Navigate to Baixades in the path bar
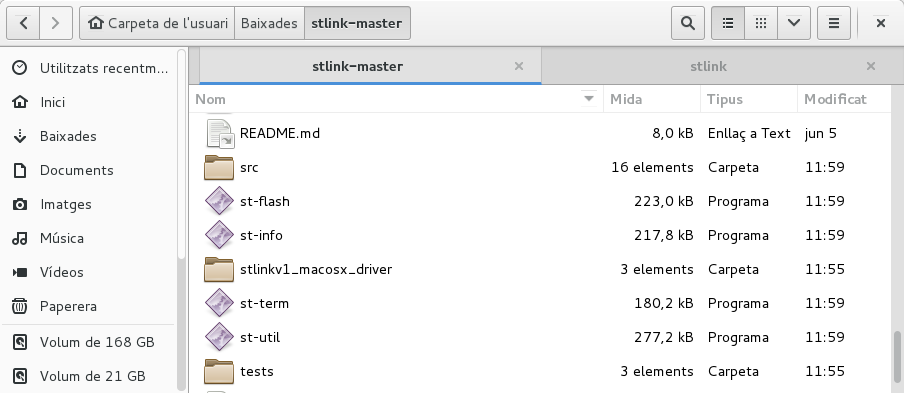This screenshot has height=393, width=904. click(x=269, y=23)
